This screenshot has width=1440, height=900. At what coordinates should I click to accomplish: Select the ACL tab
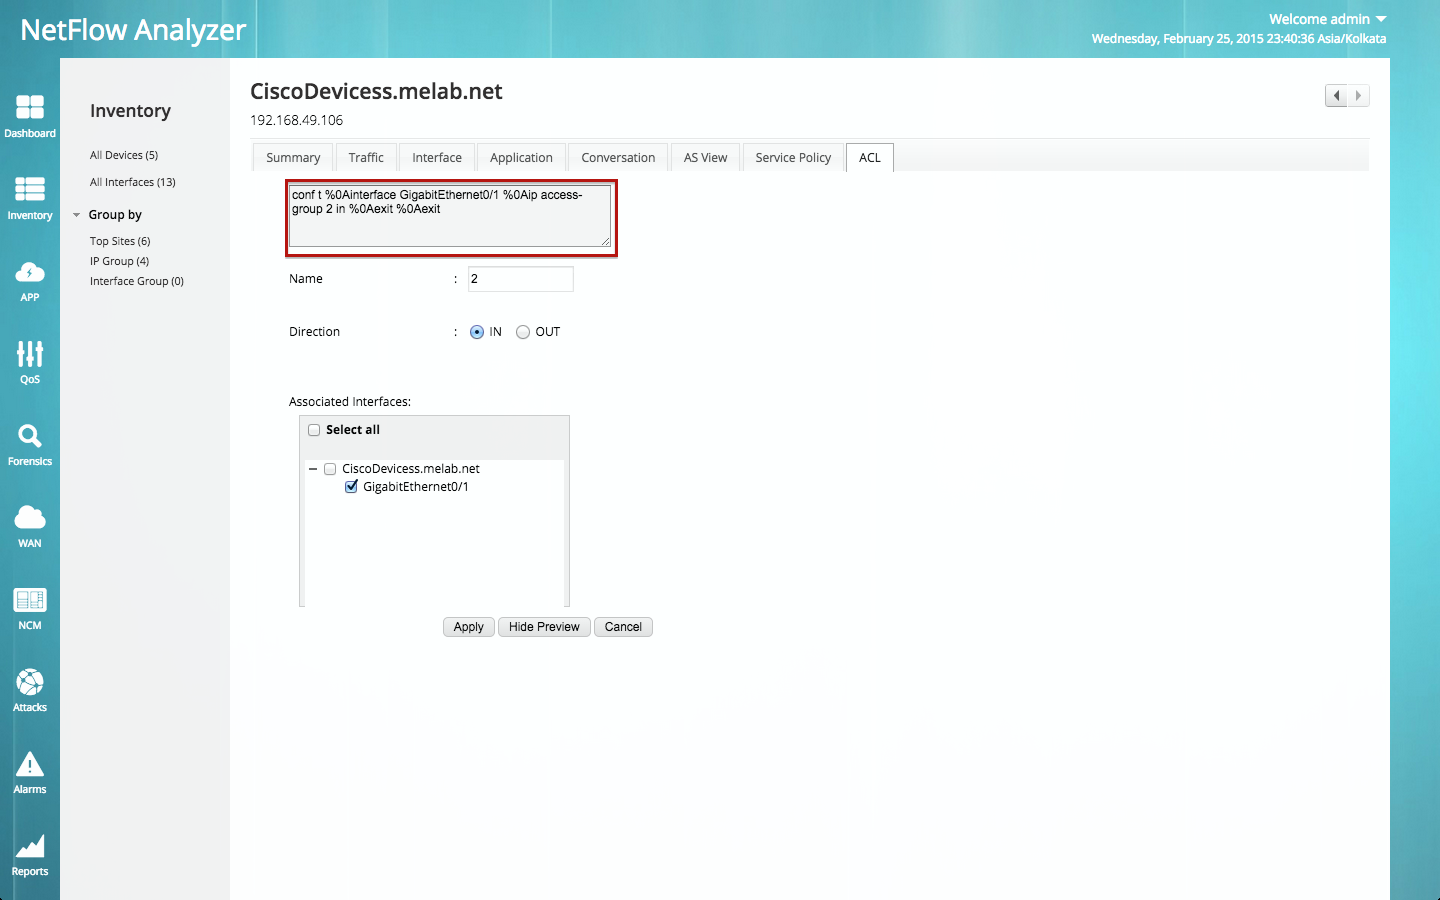tap(870, 158)
